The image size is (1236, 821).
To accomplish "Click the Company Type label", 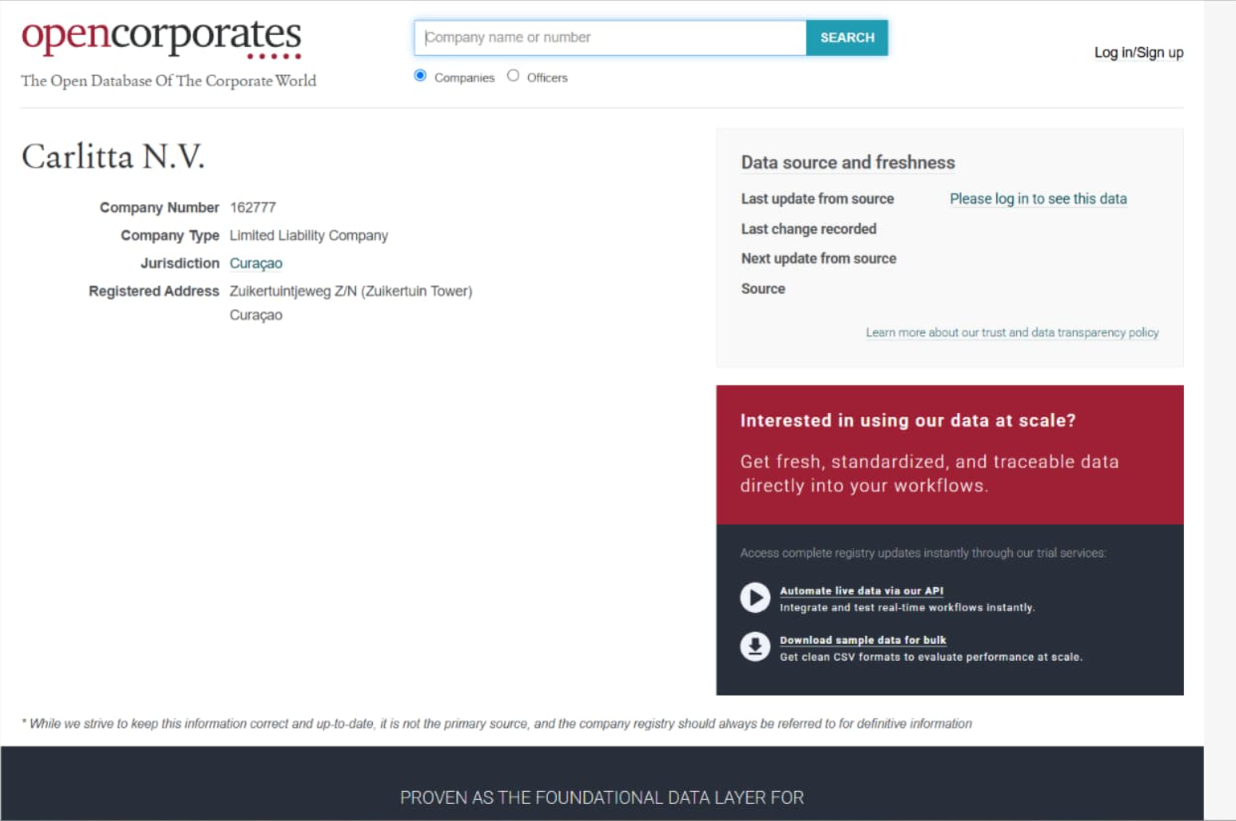I will click(x=170, y=236).
